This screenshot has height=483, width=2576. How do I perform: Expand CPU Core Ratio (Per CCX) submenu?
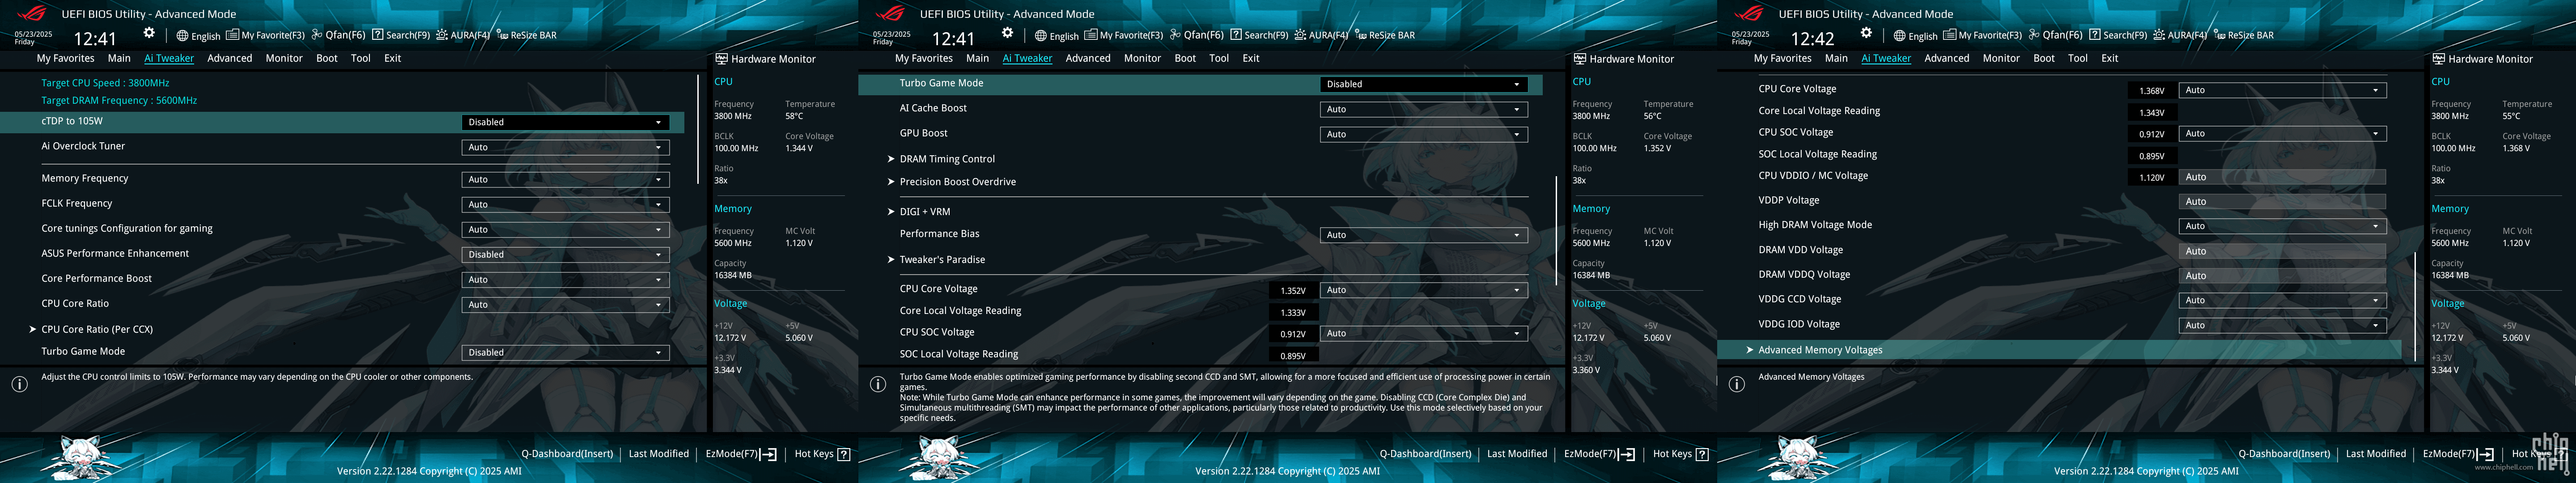click(96, 329)
